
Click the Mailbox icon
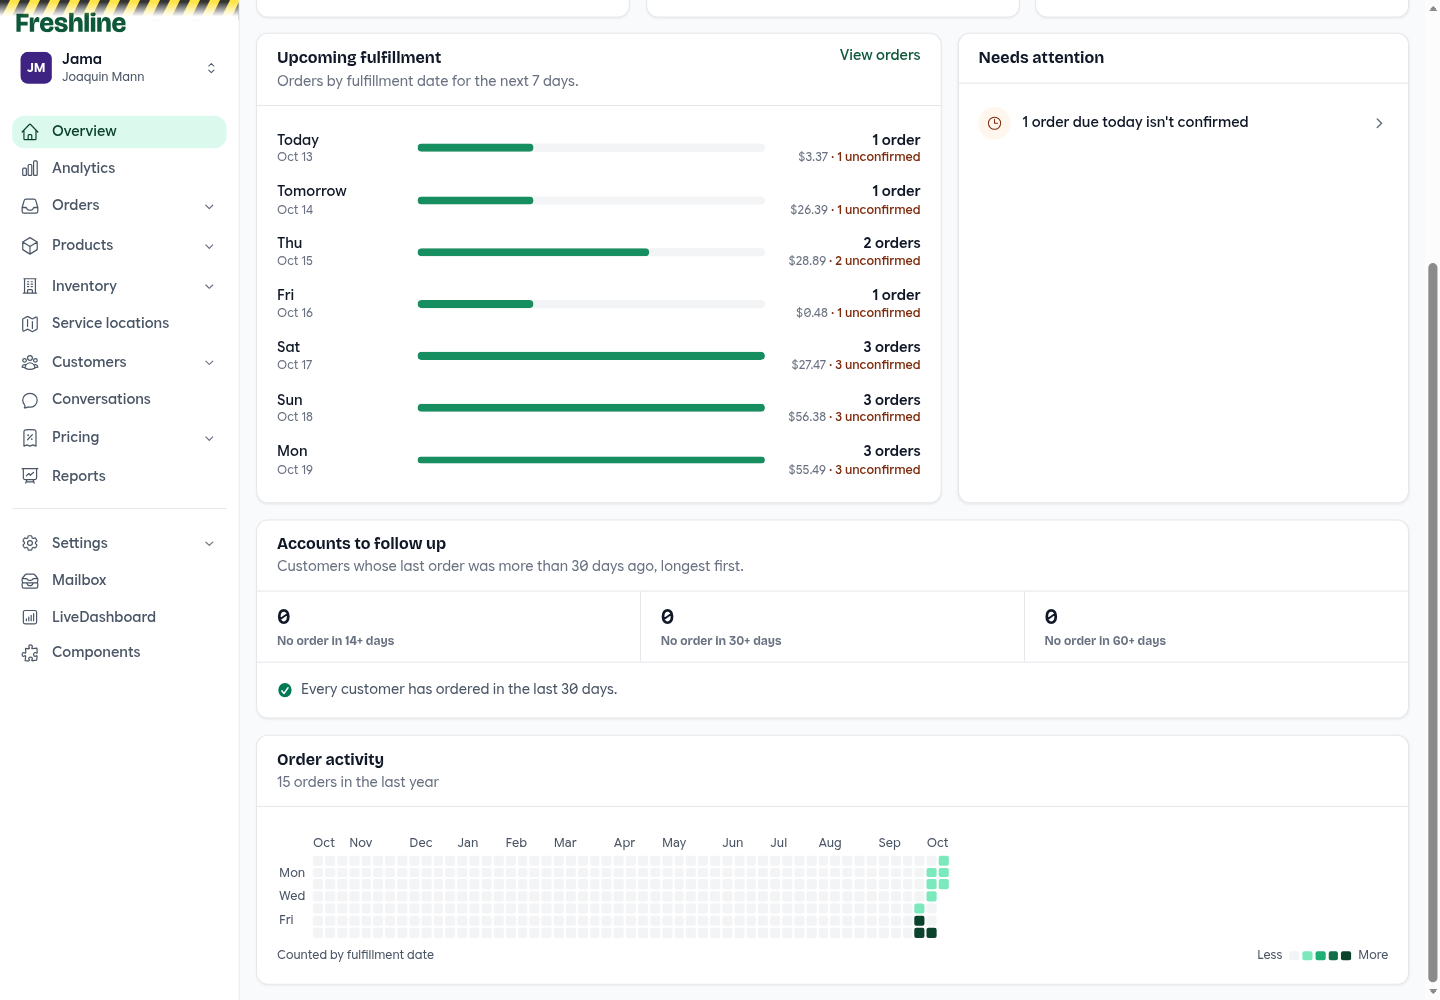pos(30,580)
